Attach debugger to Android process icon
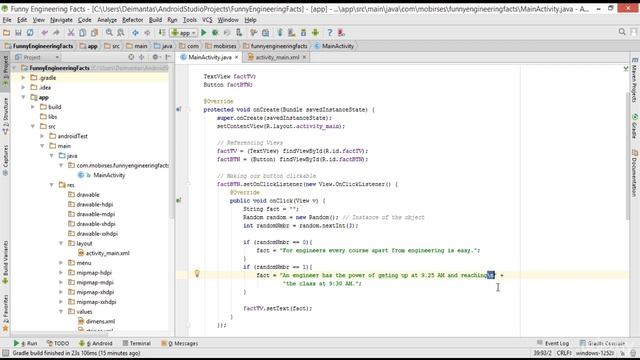Image resolution: width=640 pixels, height=360 pixels. pyautogui.click(x=239, y=33)
